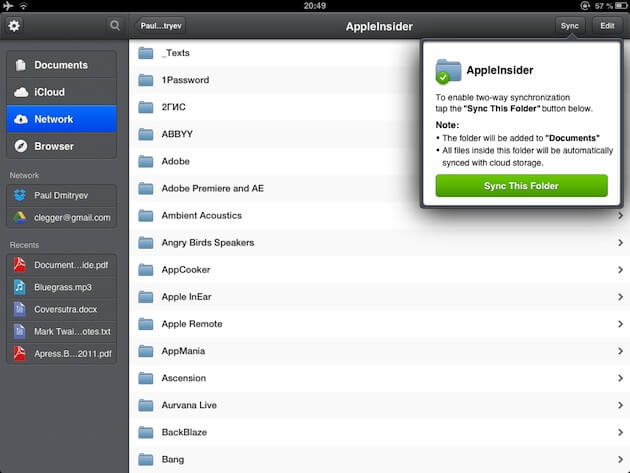
Task: Open the BackBlaze folder name
Action: pyautogui.click(x=184, y=432)
